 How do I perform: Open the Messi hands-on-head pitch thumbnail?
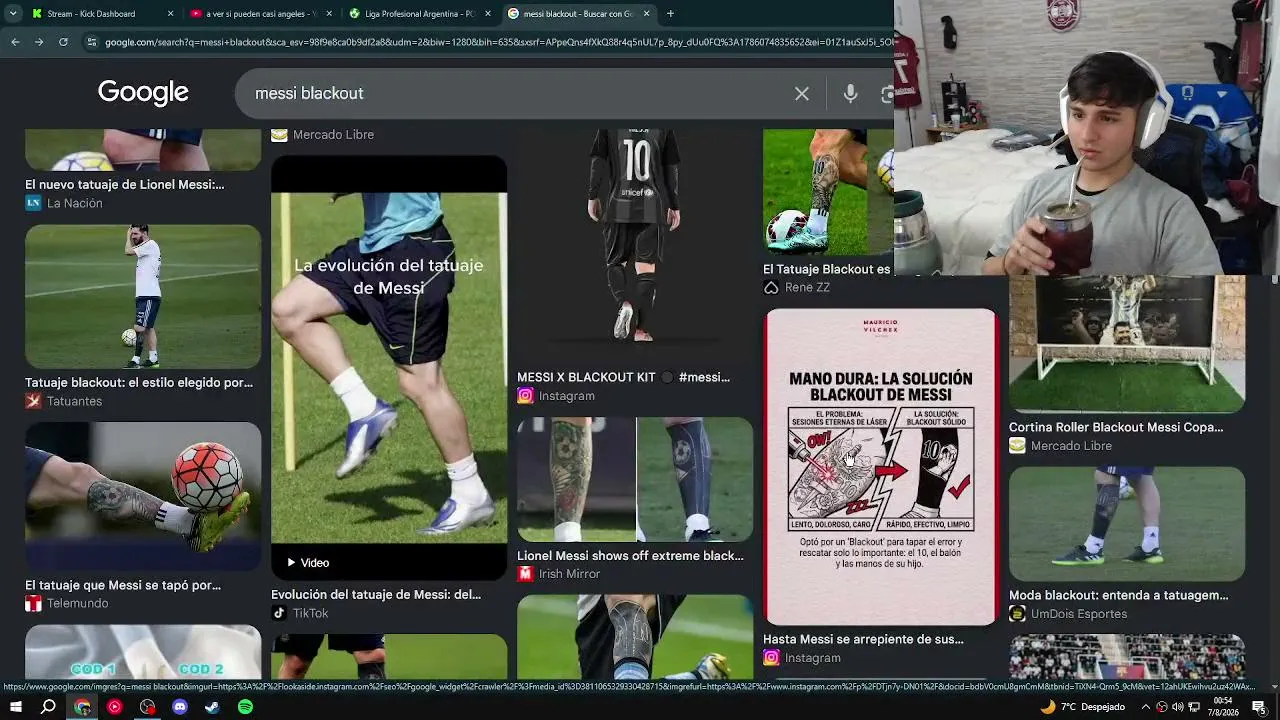tap(143, 296)
